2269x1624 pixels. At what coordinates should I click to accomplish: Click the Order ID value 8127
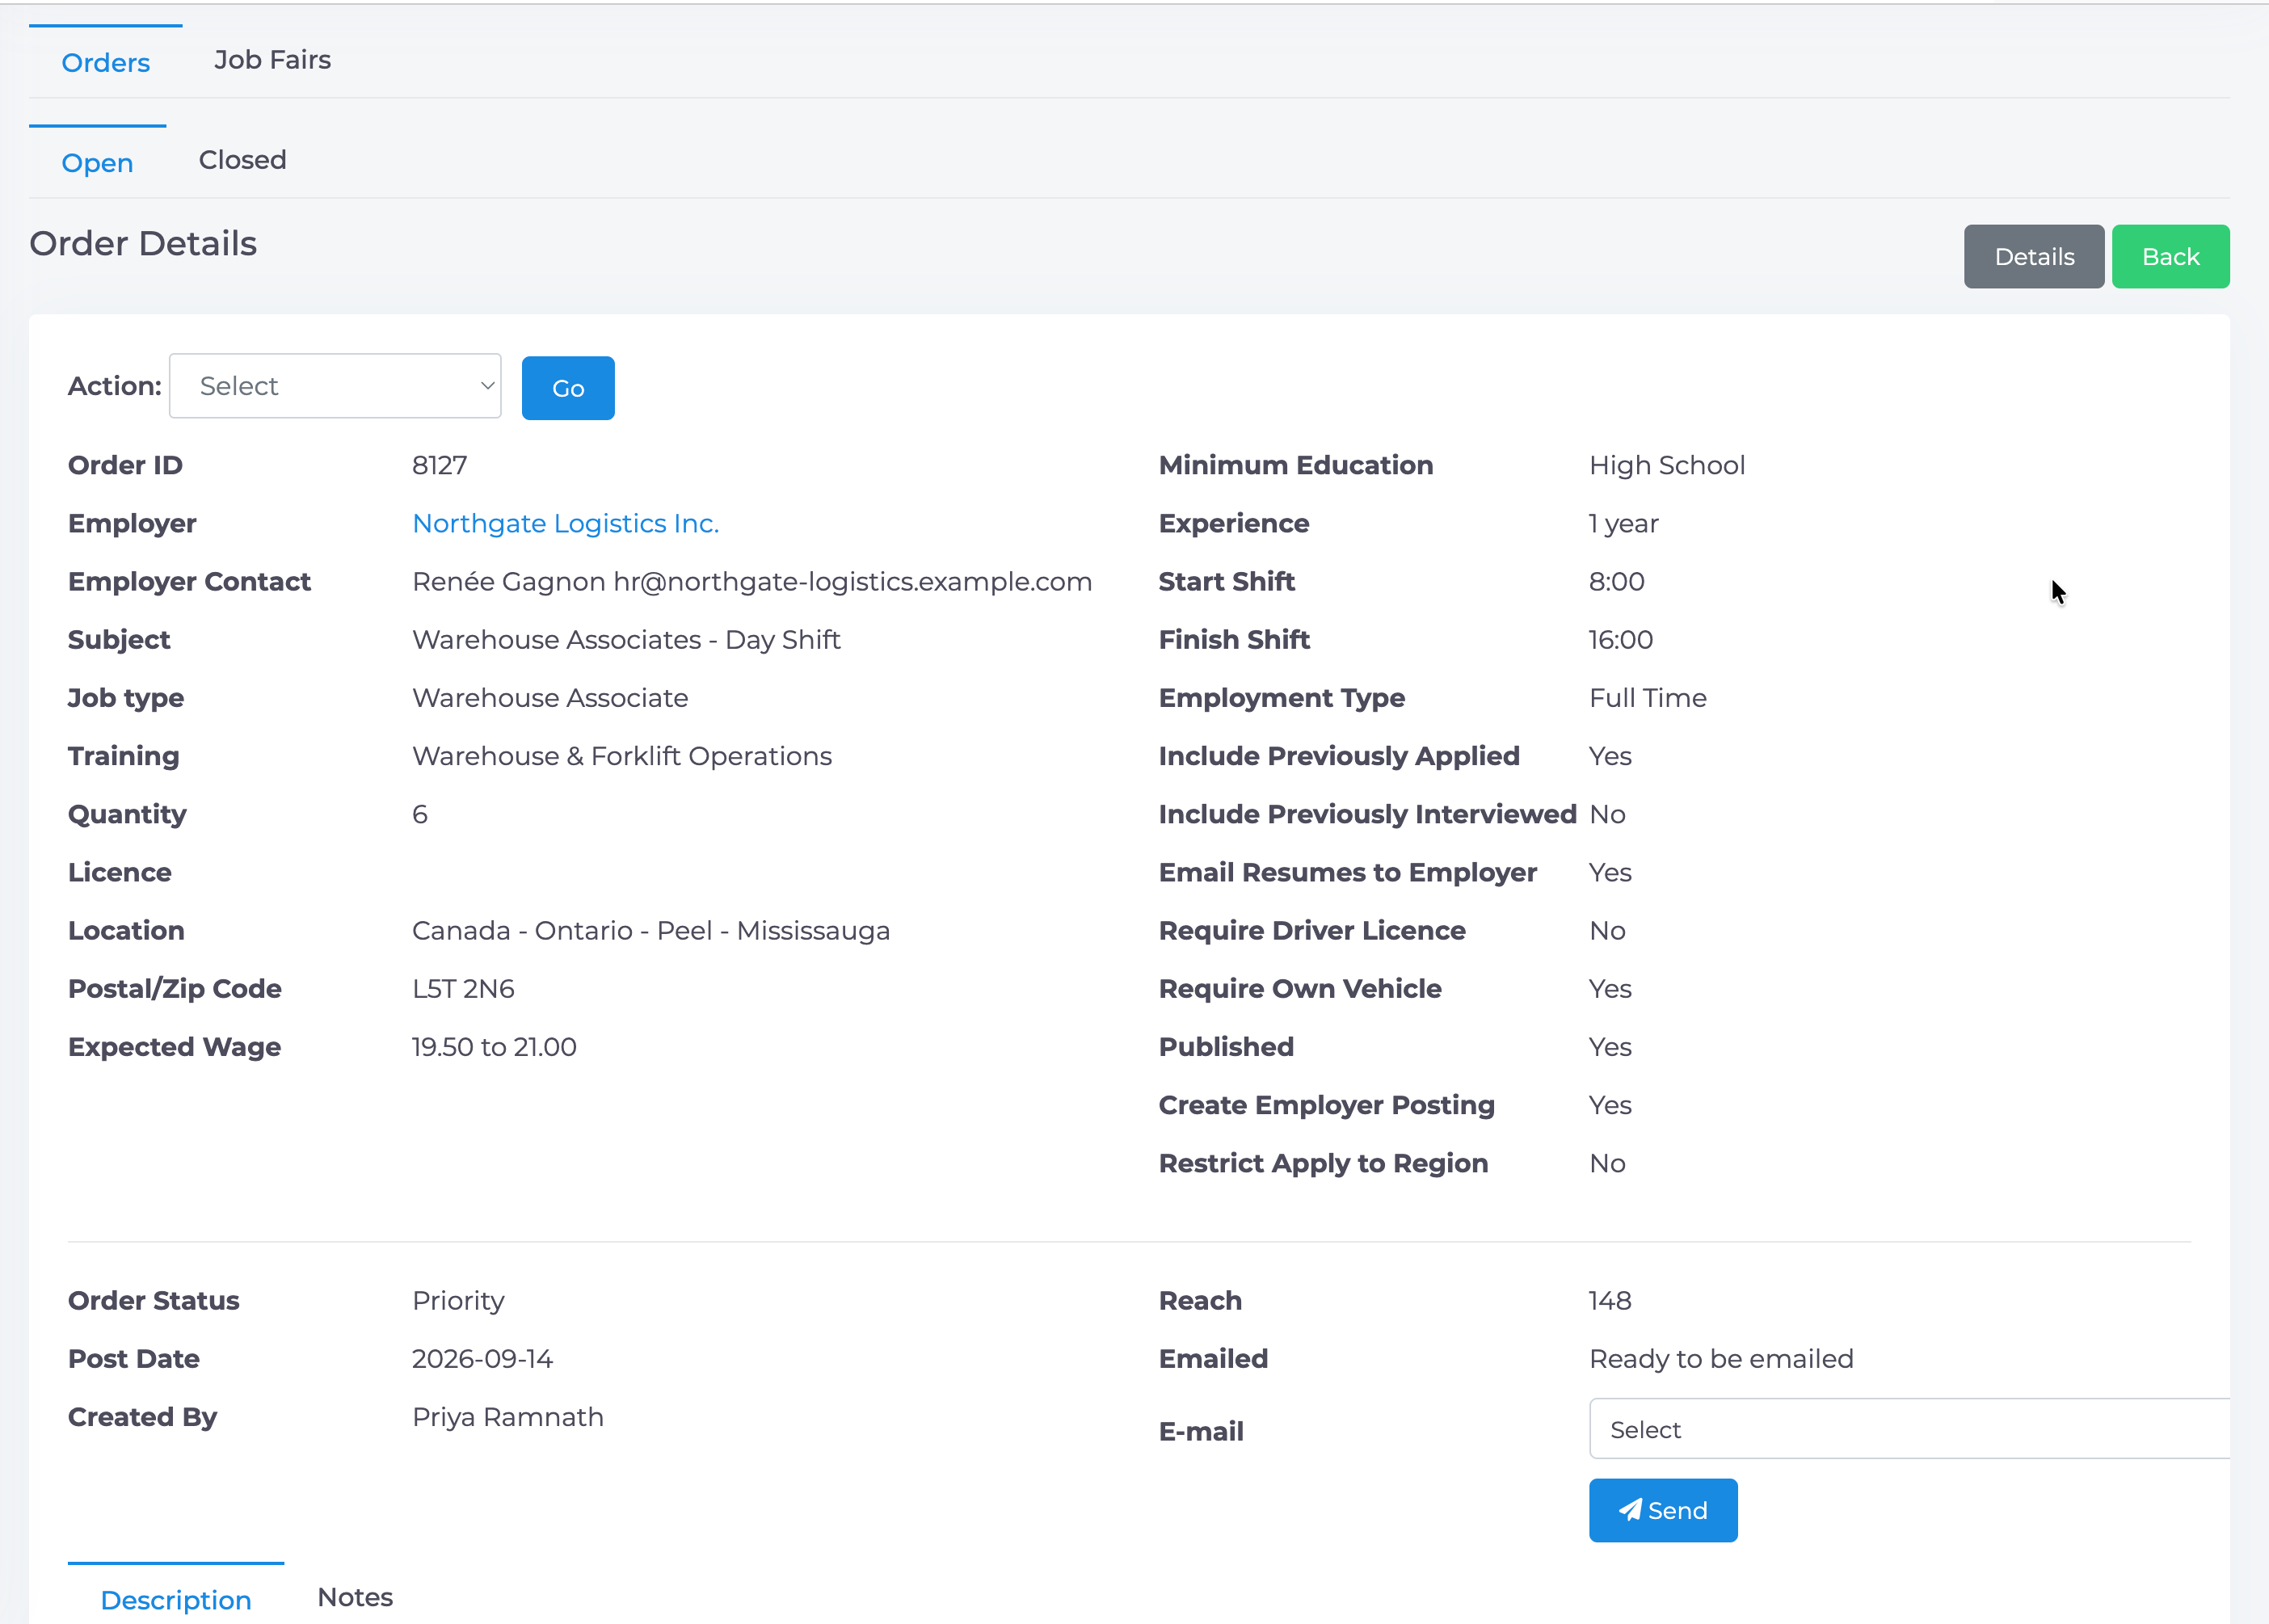pyautogui.click(x=439, y=465)
